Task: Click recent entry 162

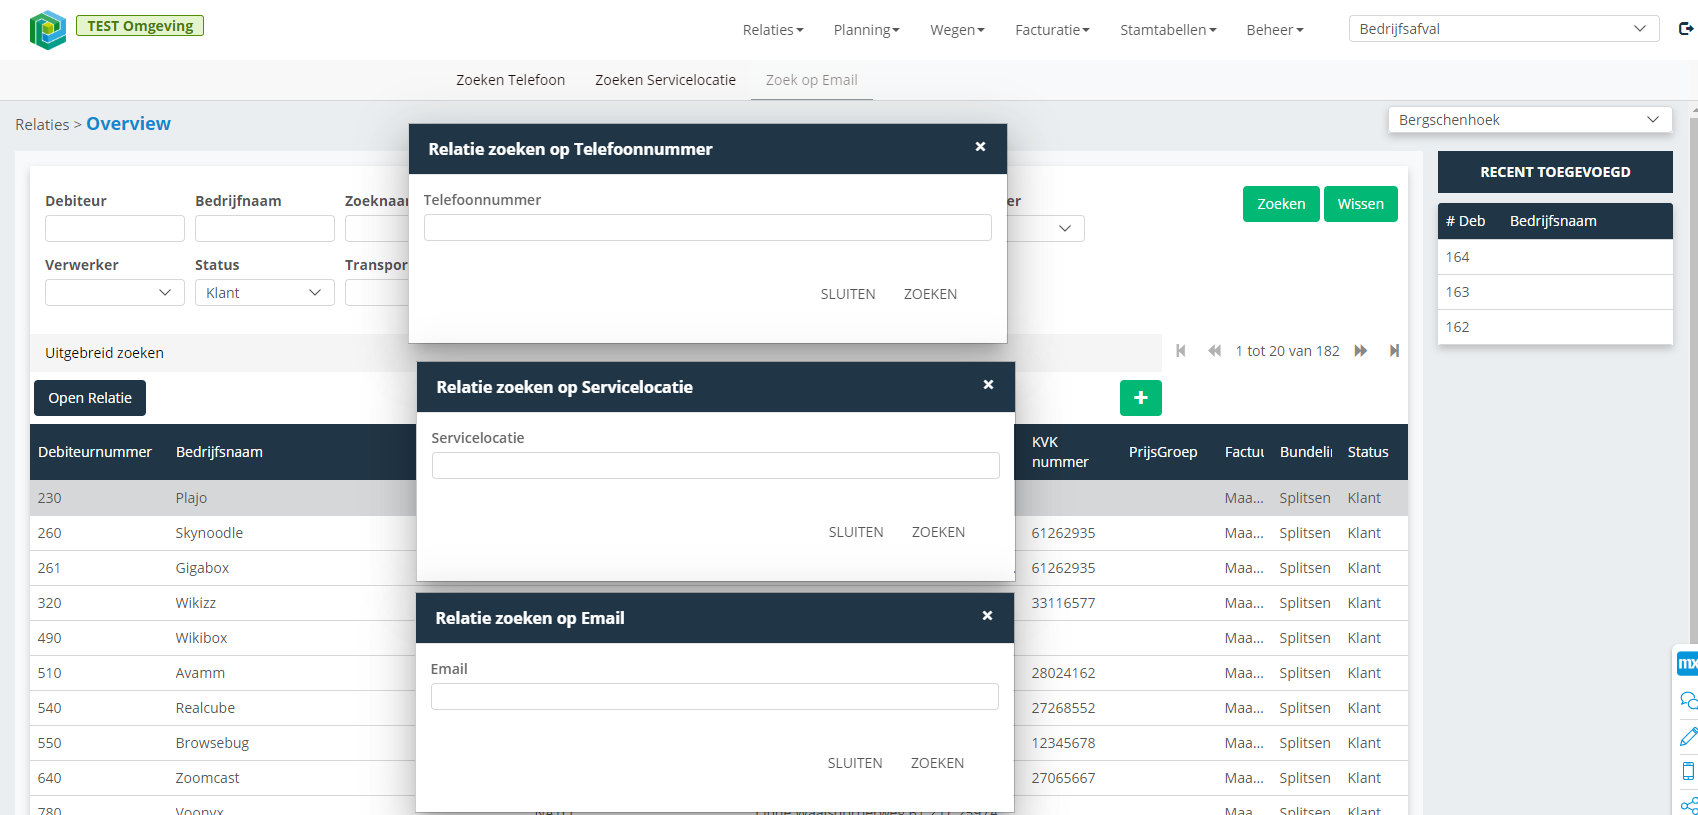Action: click(1555, 327)
